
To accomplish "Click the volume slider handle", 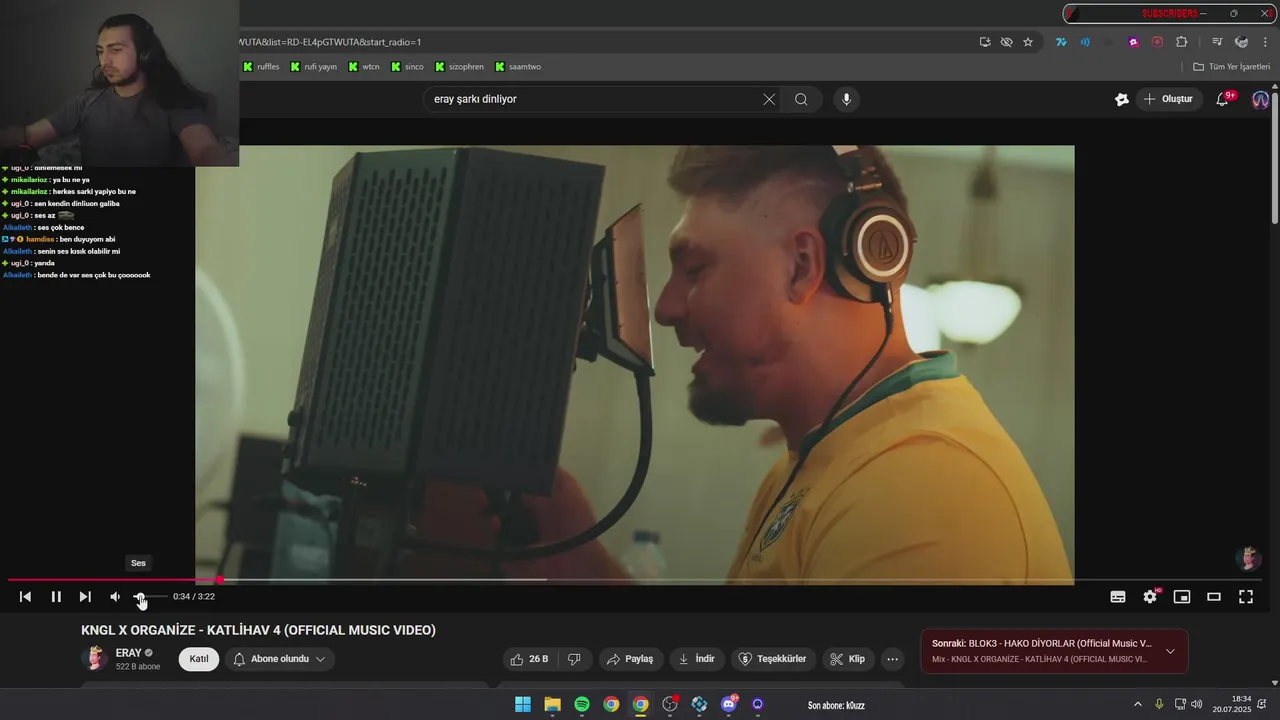I will (x=139, y=597).
